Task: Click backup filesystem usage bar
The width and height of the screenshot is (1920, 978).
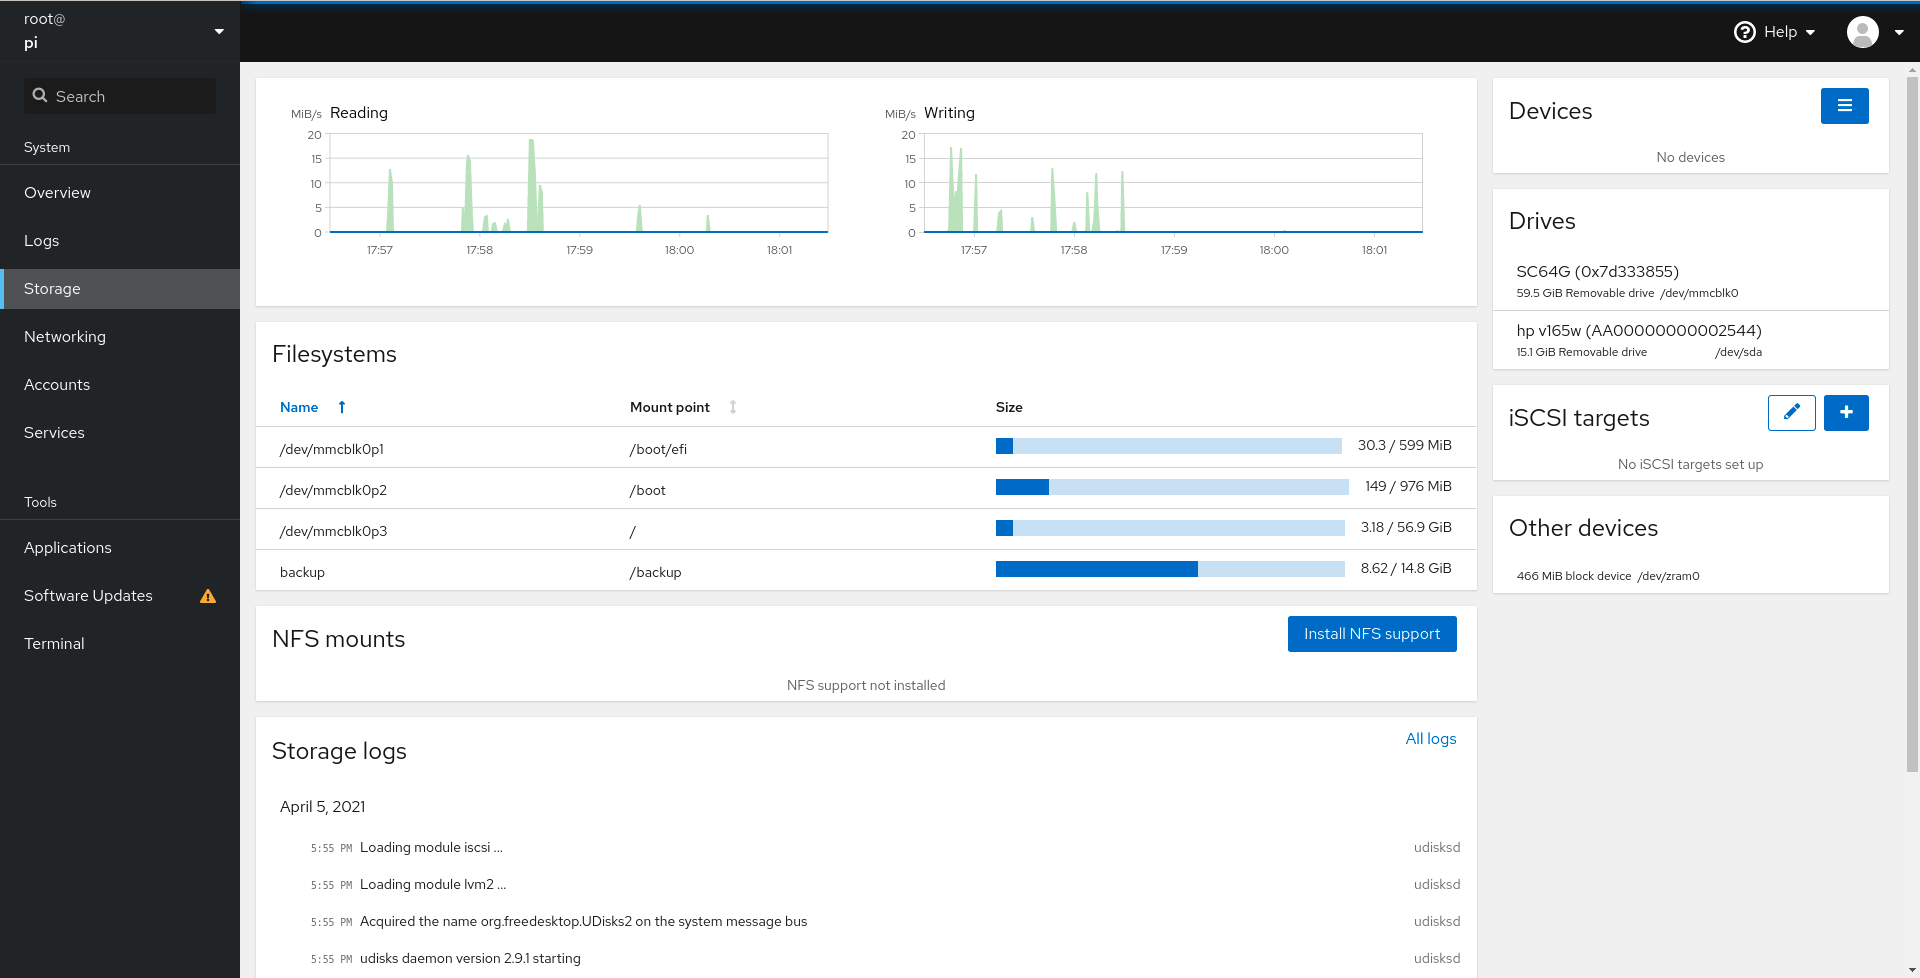Action: (1169, 569)
